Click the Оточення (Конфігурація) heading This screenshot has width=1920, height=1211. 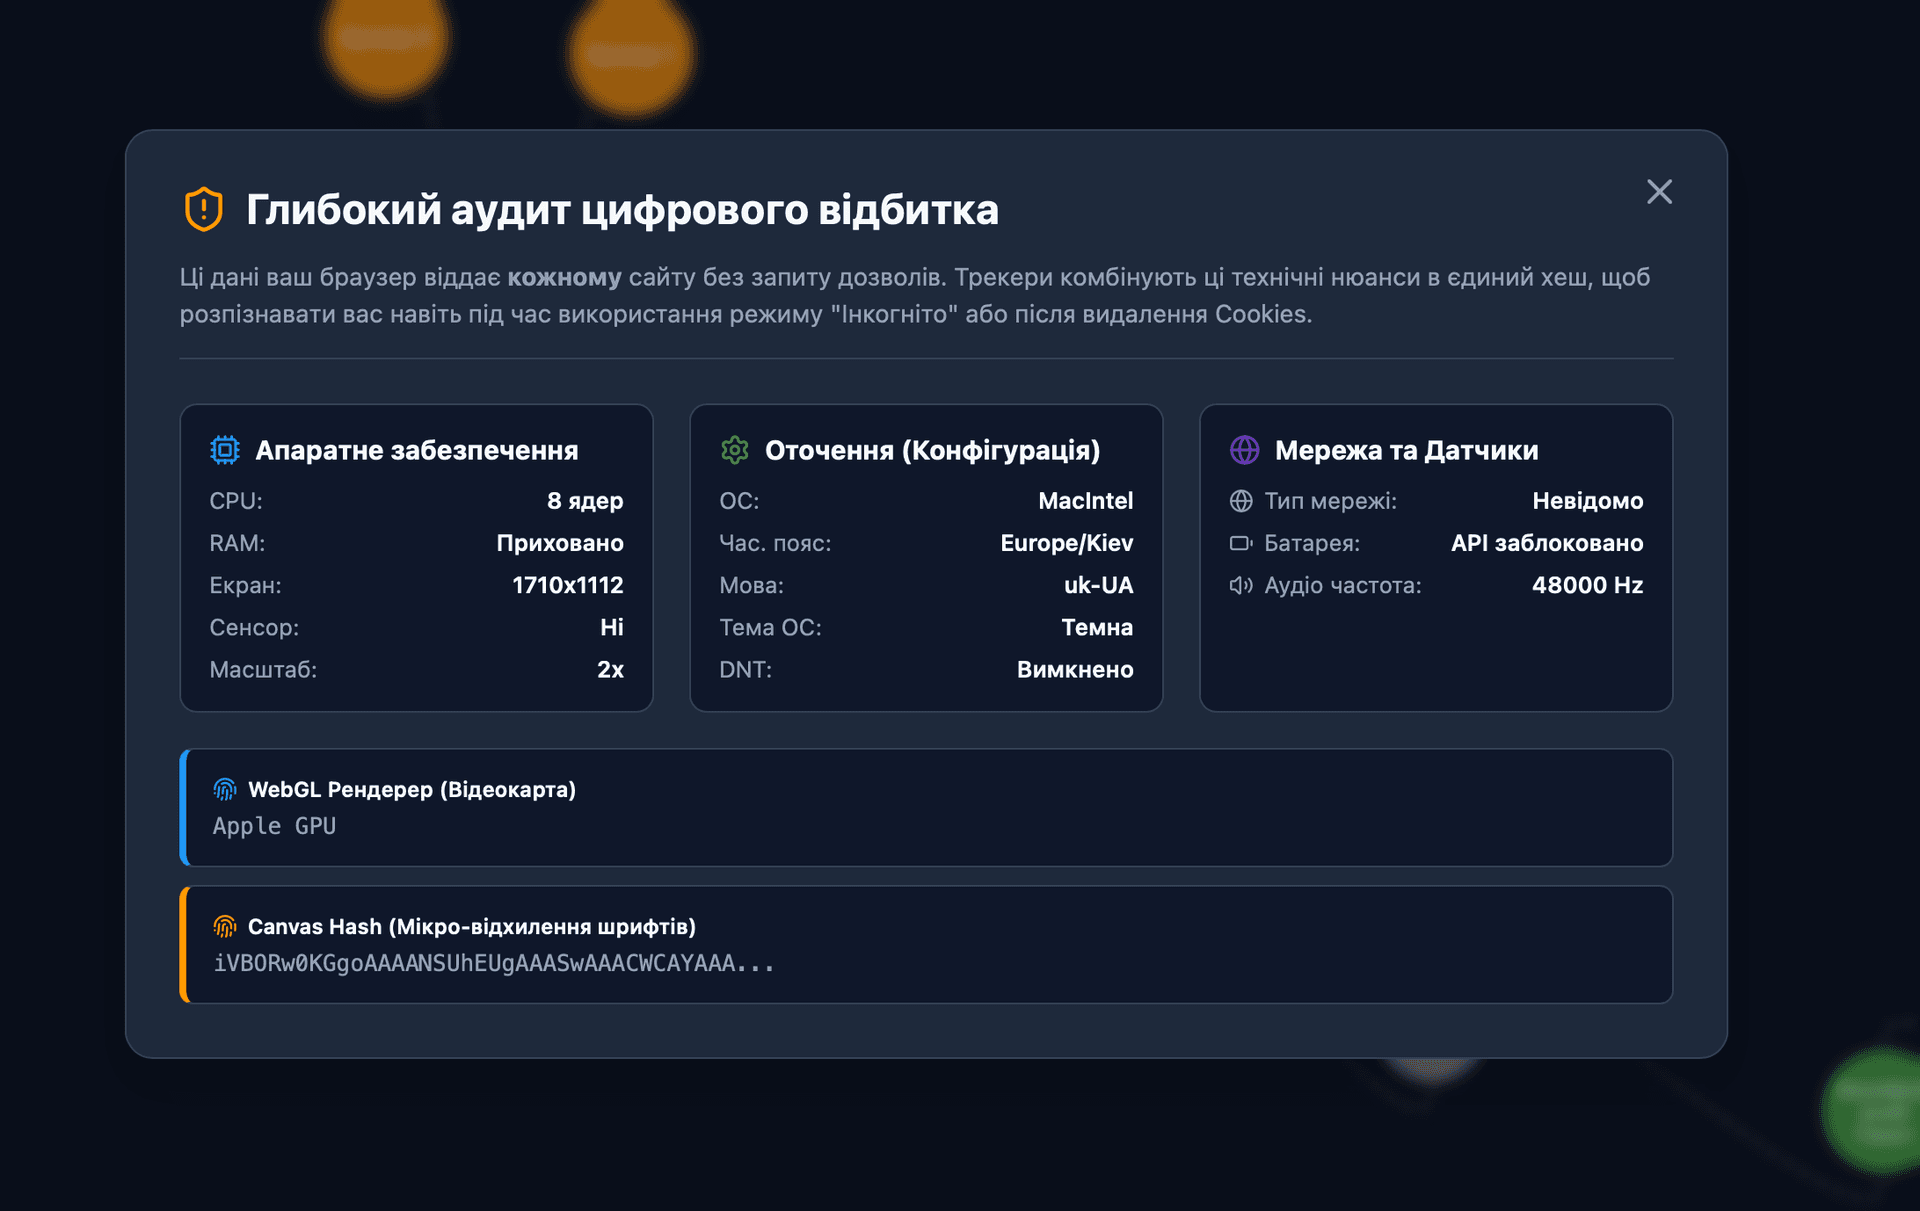point(933,450)
